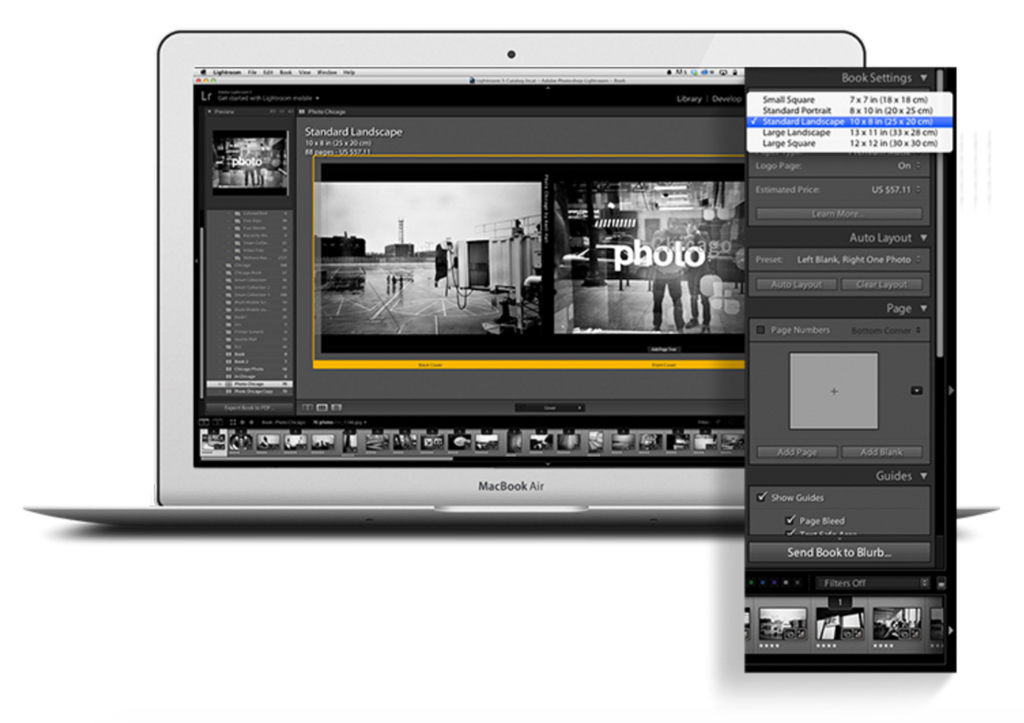Open Estimated Price currency dropdown
This screenshot has height=723, width=1024.
coord(896,189)
